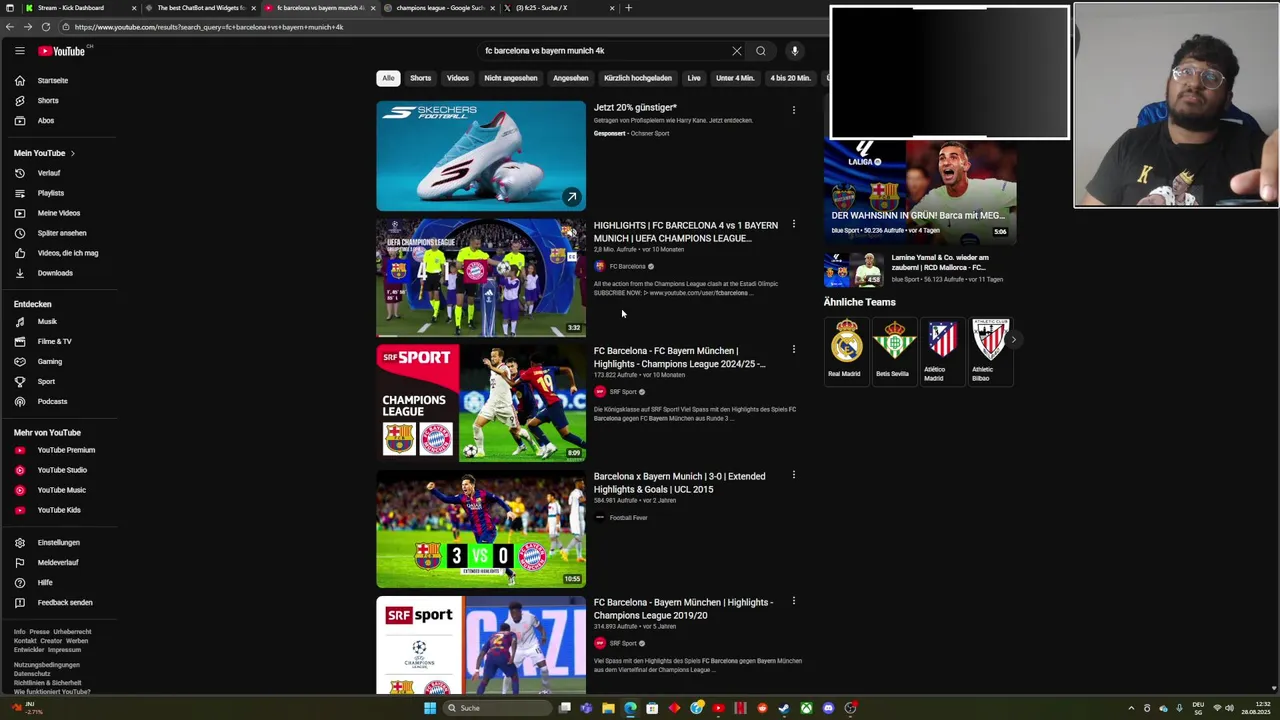Play the Barcelona 4 vs 1 Bayern highlights thumbnail
The height and width of the screenshot is (720, 1280).
[481, 278]
